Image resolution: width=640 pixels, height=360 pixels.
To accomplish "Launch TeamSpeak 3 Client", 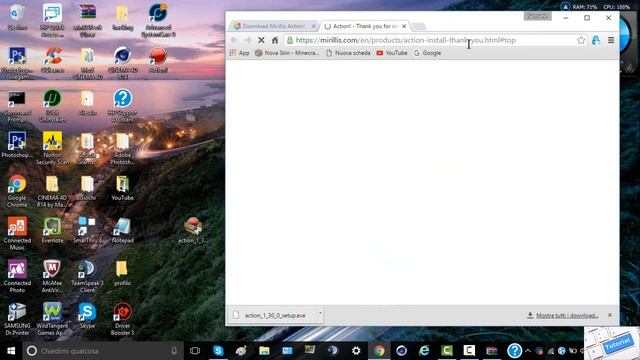I will (x=87, y=276).
